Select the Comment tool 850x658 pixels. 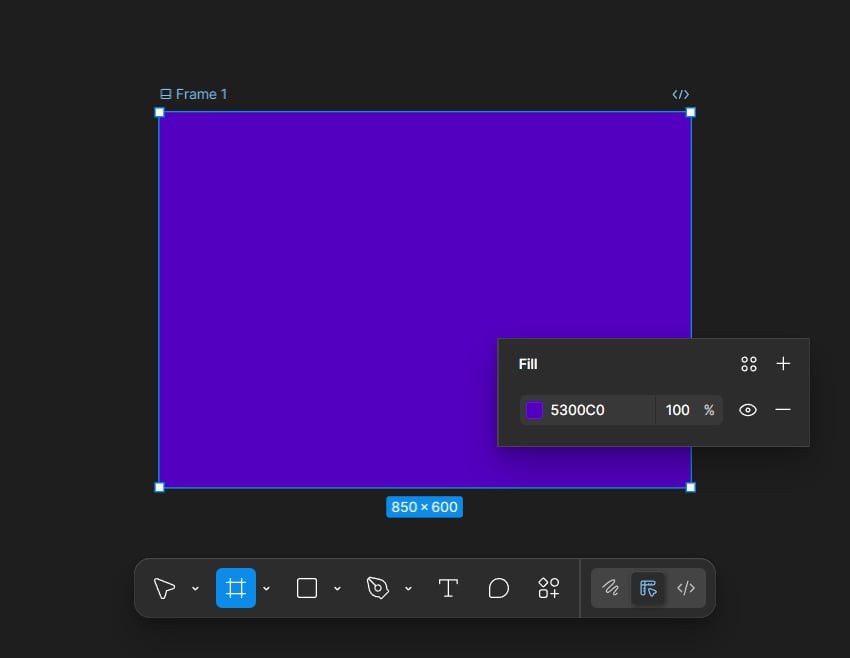pyautogui.click(x=499, y=588)
